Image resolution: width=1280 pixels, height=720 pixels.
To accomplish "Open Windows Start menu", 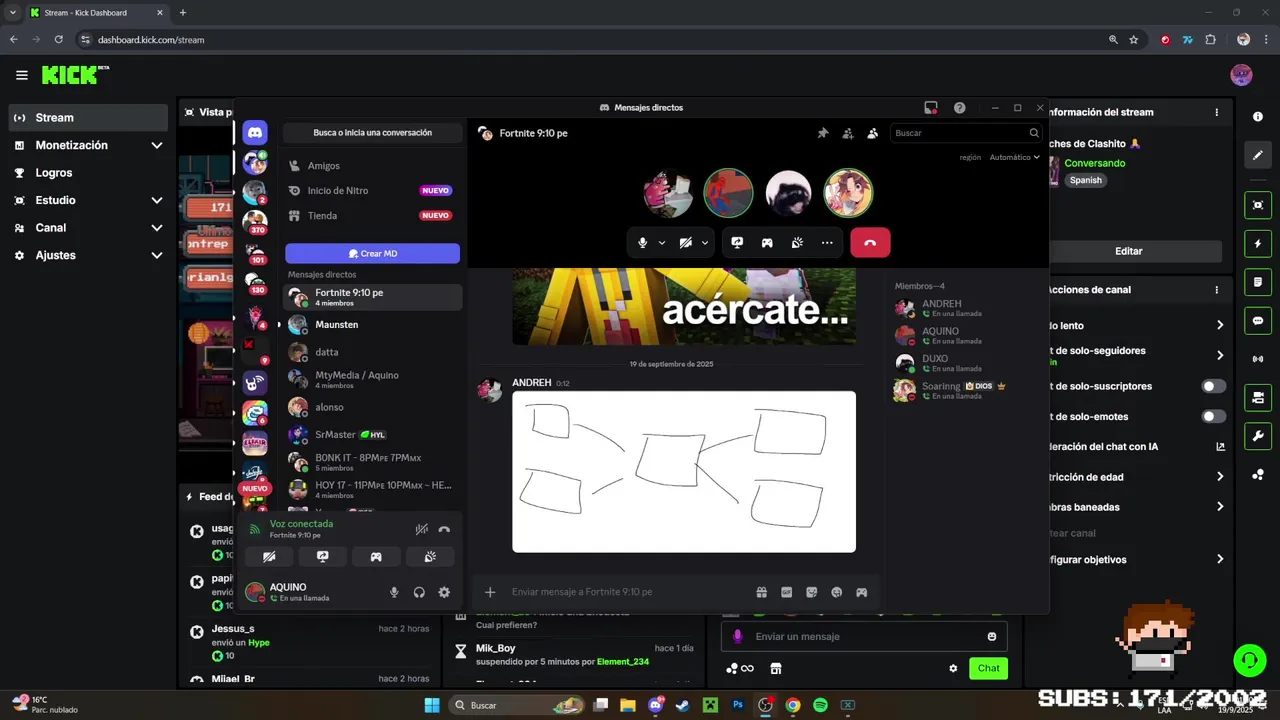I will coord(432,705).
